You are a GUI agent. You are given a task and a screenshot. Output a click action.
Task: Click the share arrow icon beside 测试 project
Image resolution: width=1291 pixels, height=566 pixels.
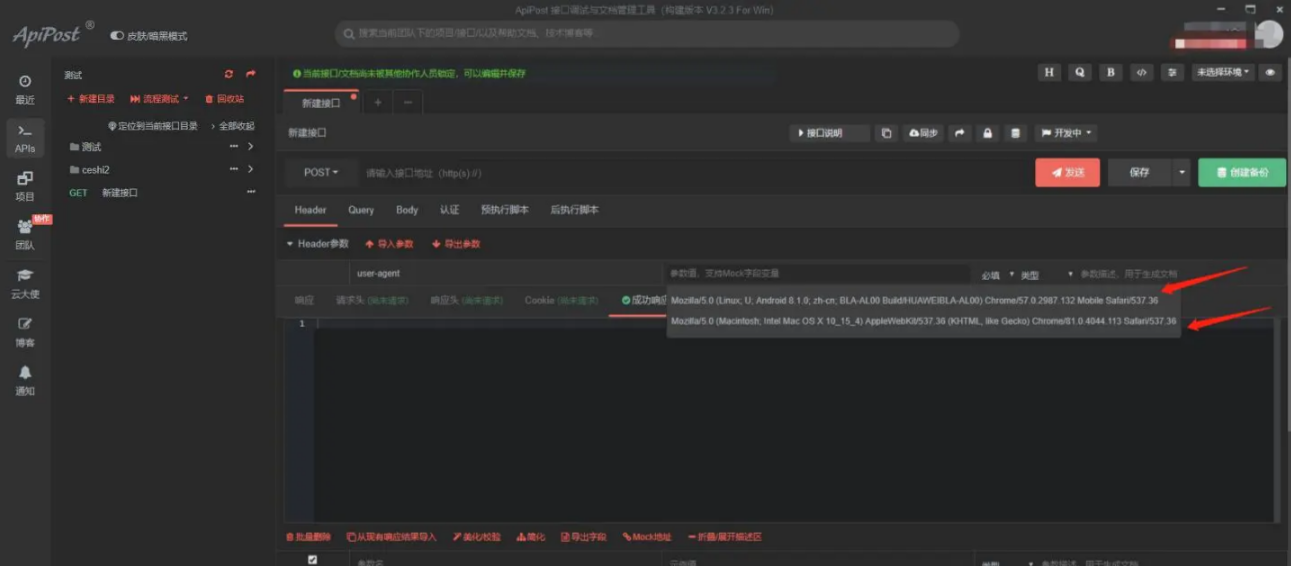click(x=251, y=74)
